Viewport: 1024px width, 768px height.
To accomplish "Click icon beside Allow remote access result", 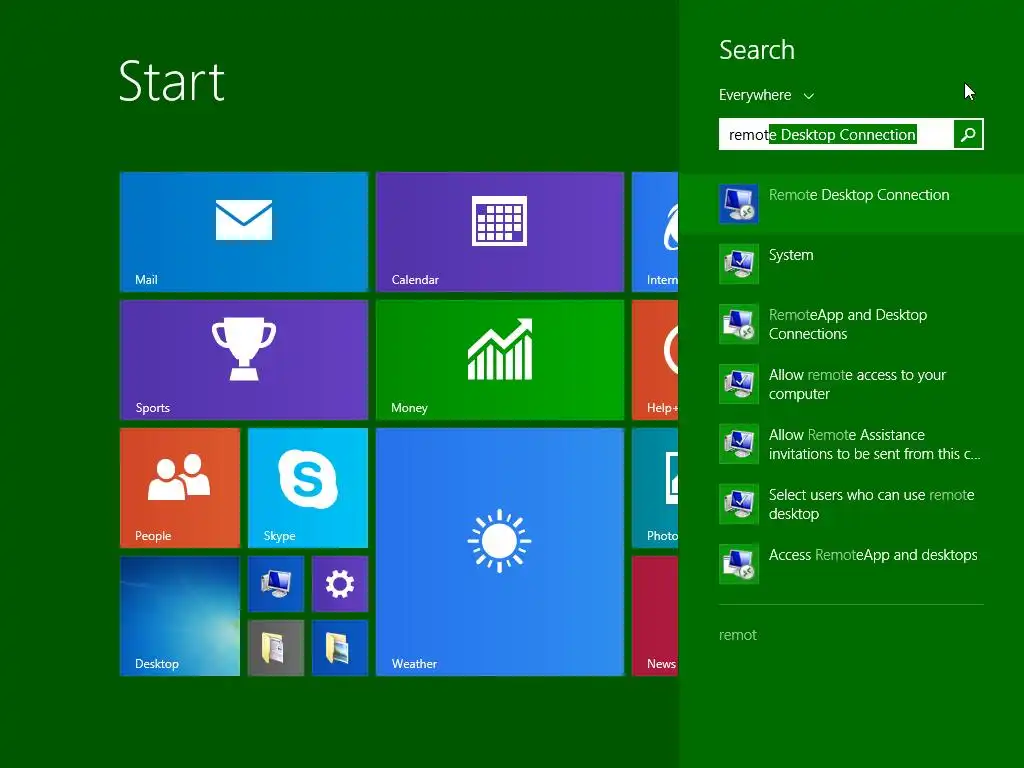I will click(739, 383).
